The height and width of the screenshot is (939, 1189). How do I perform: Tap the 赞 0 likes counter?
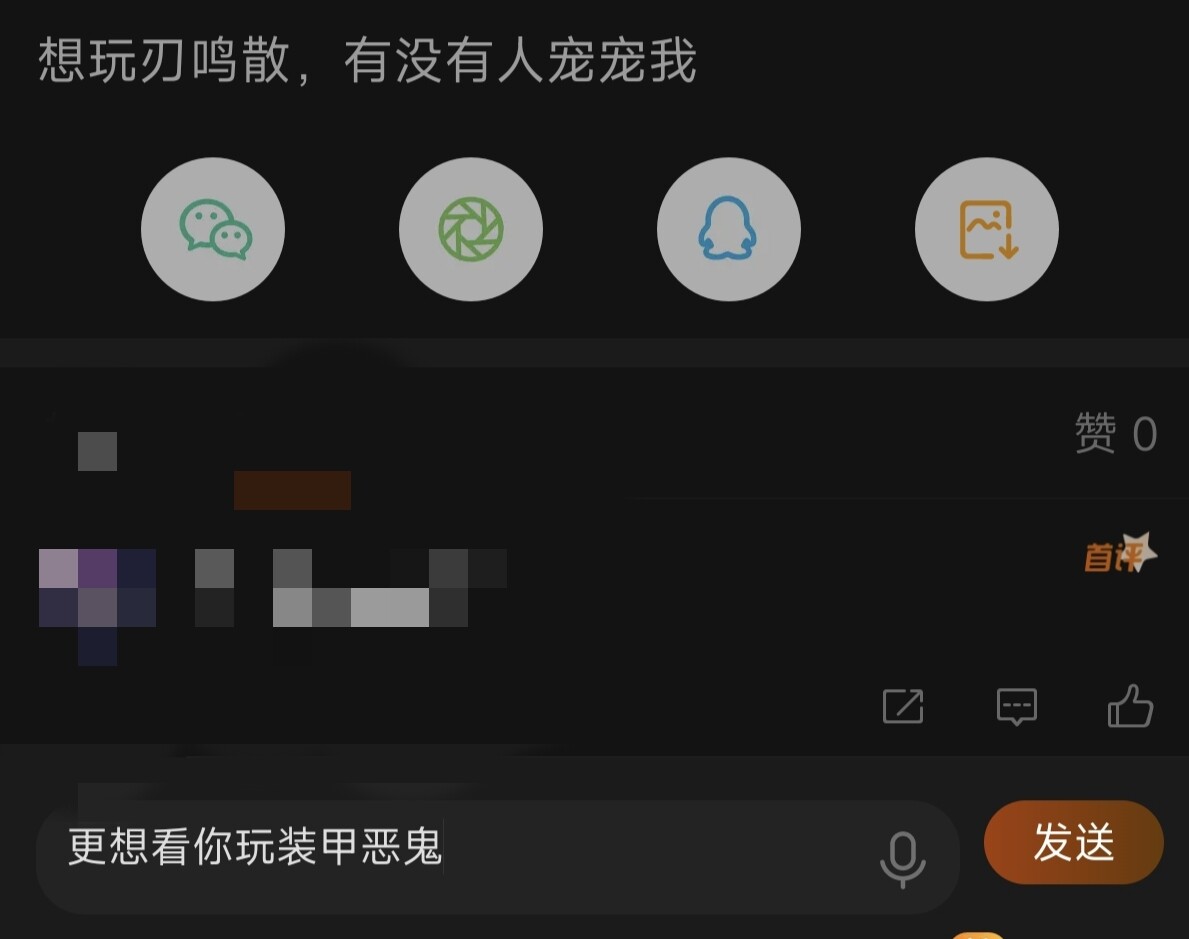pos(1115,433)
